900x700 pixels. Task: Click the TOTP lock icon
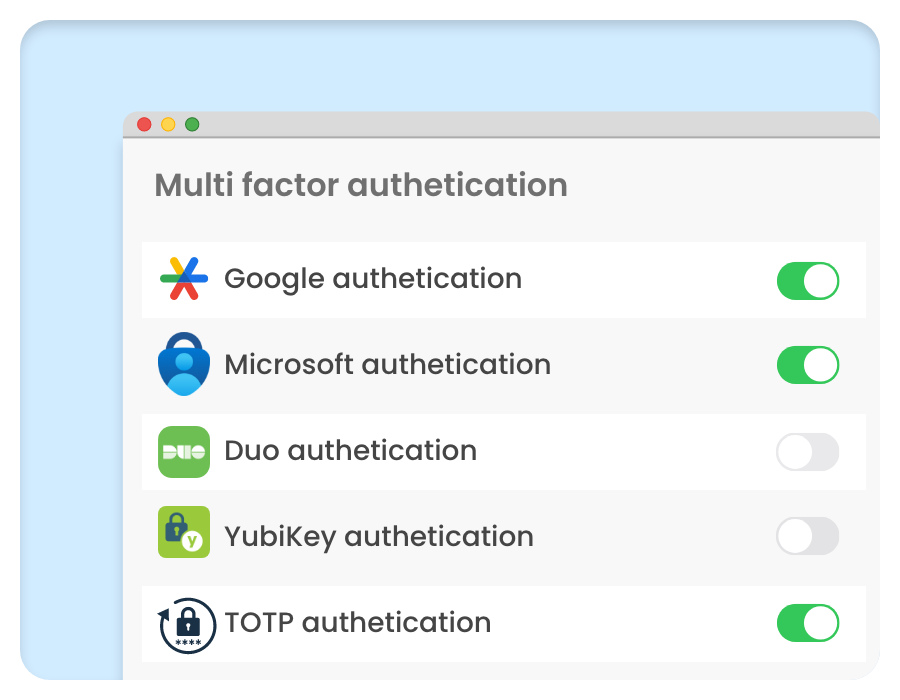[187, 624]
